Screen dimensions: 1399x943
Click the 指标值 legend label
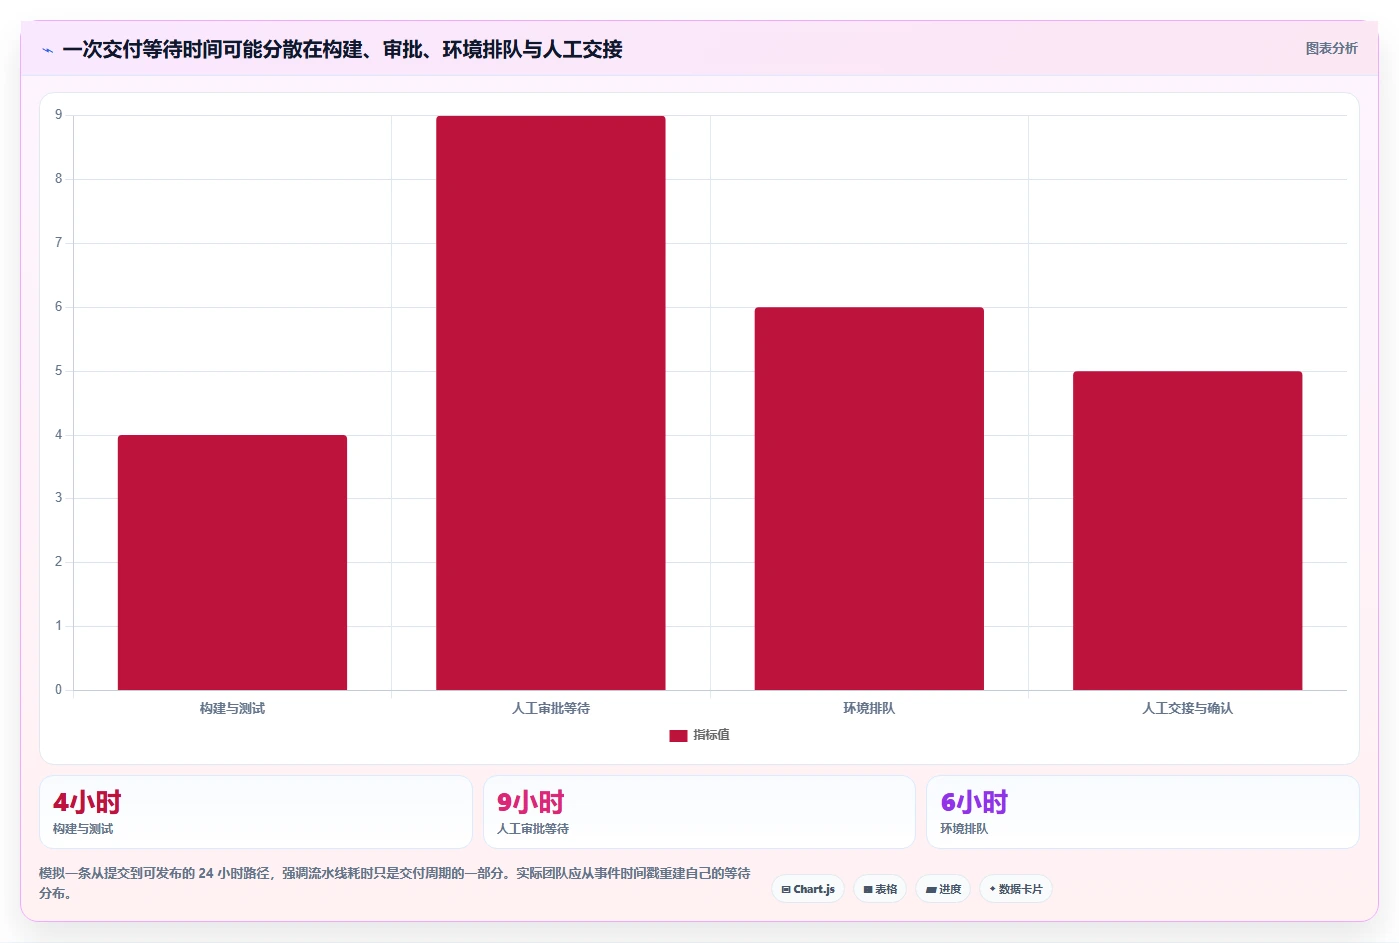point(711,735)
